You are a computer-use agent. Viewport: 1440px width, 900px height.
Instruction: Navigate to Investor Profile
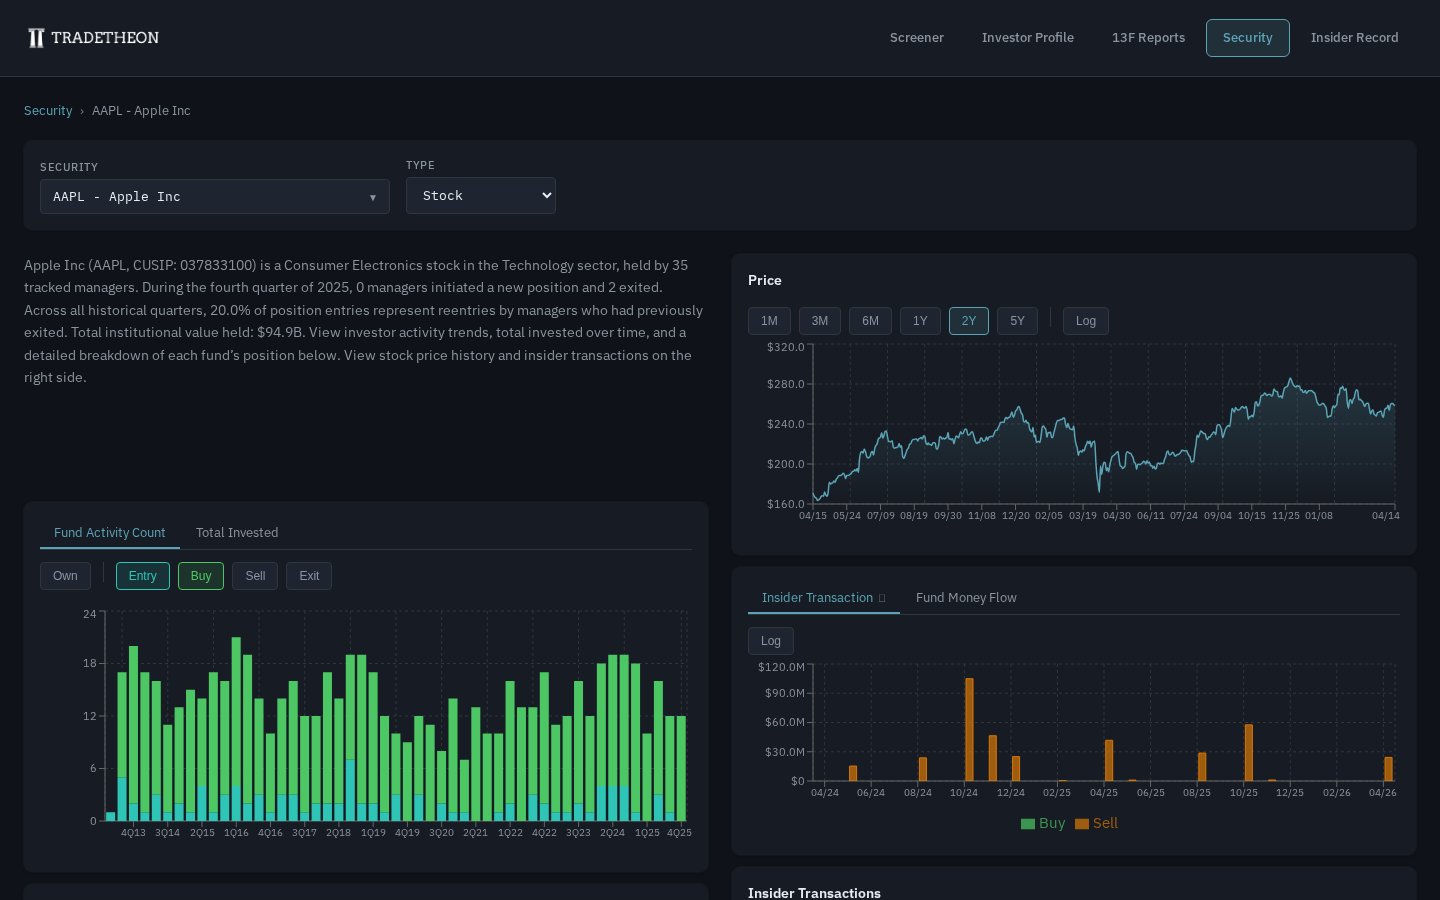[x=1028, y=38]
